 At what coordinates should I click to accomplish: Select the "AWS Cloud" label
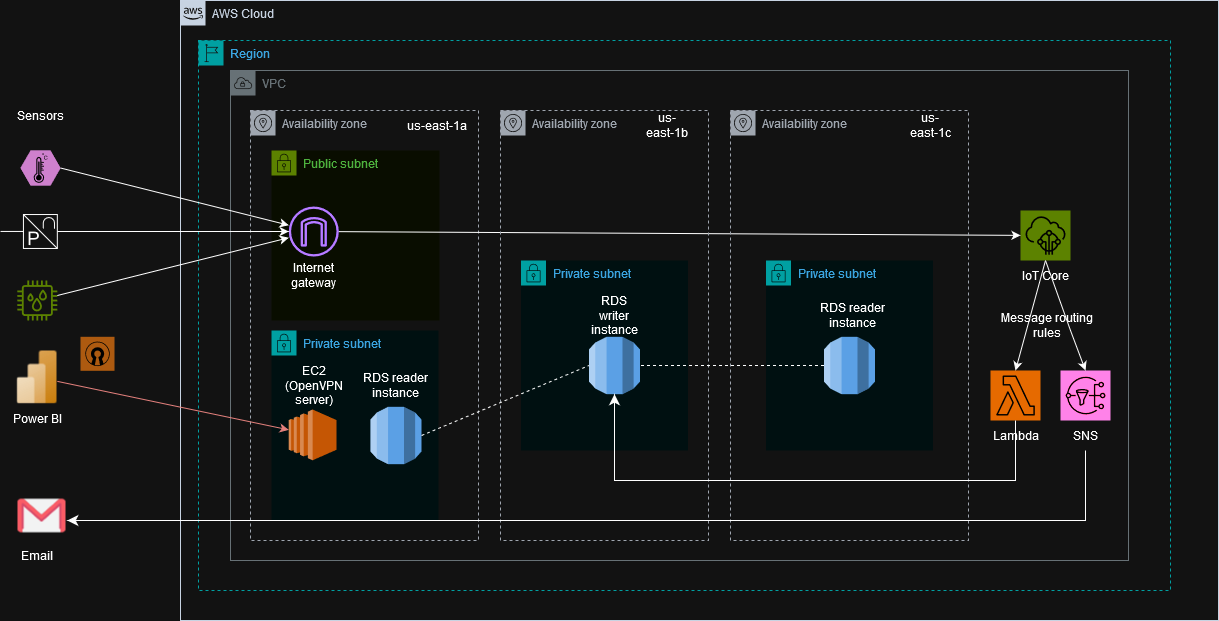[x=243, y=14]
